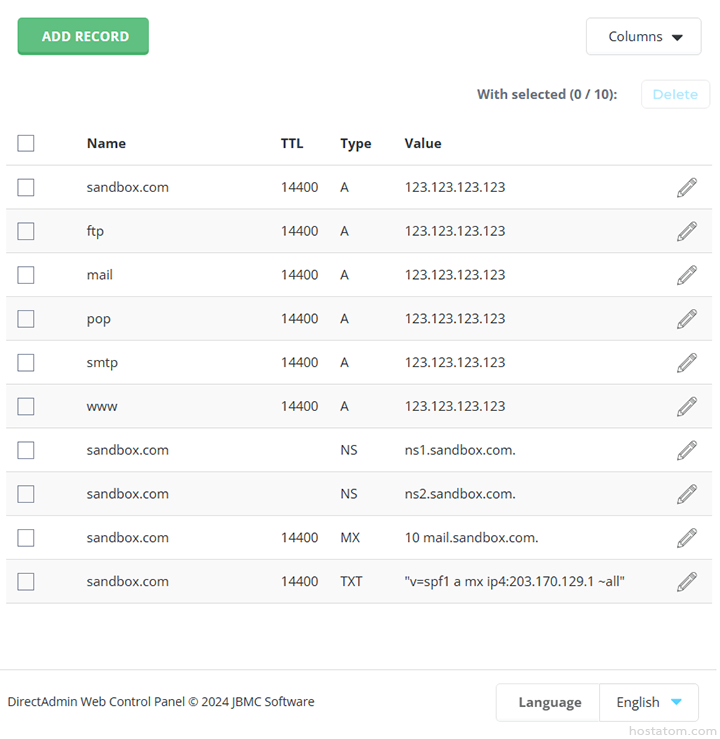Select the www record checkbox
Screen dimensions: 720x739
[26, 406]
